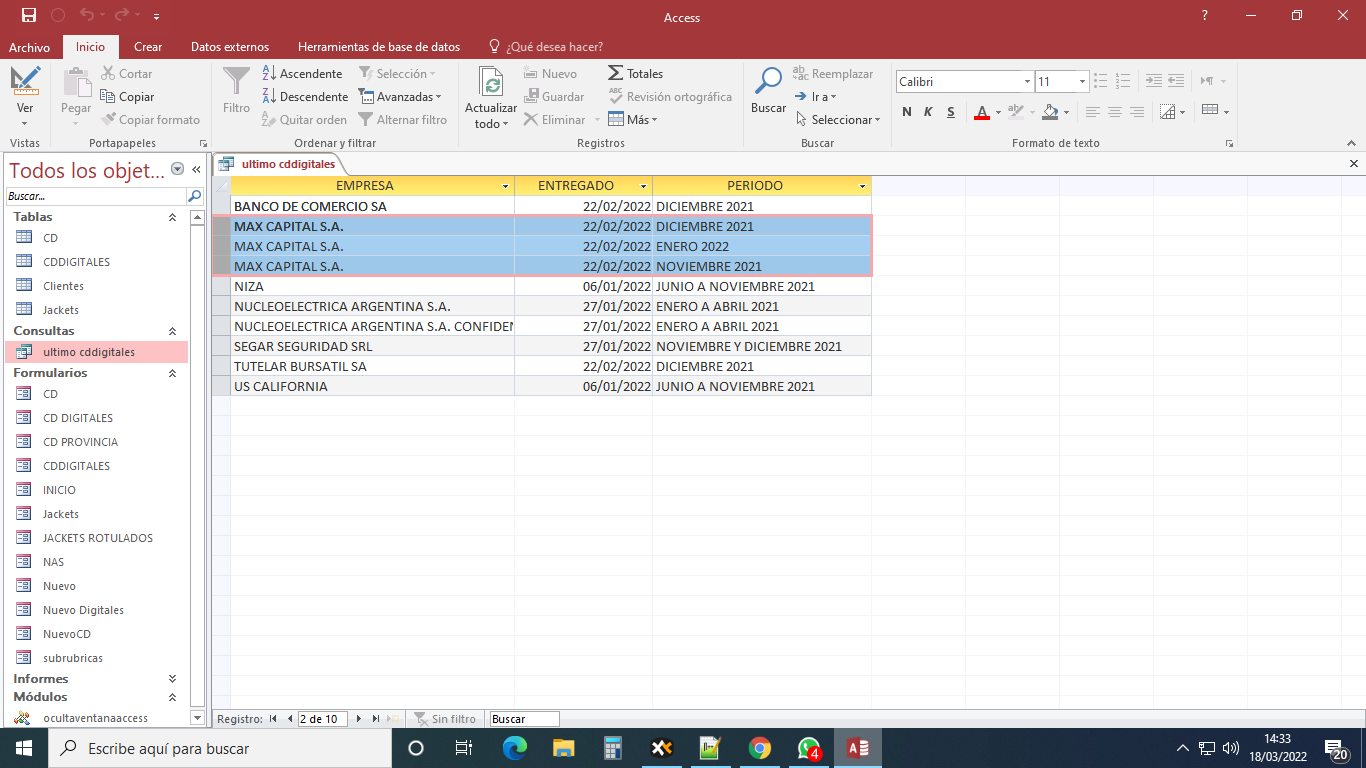The height and width of the screenshot is (768, 1366).
Task: Open the EMPRESA column filter dropdown
Action: [505, 186]
